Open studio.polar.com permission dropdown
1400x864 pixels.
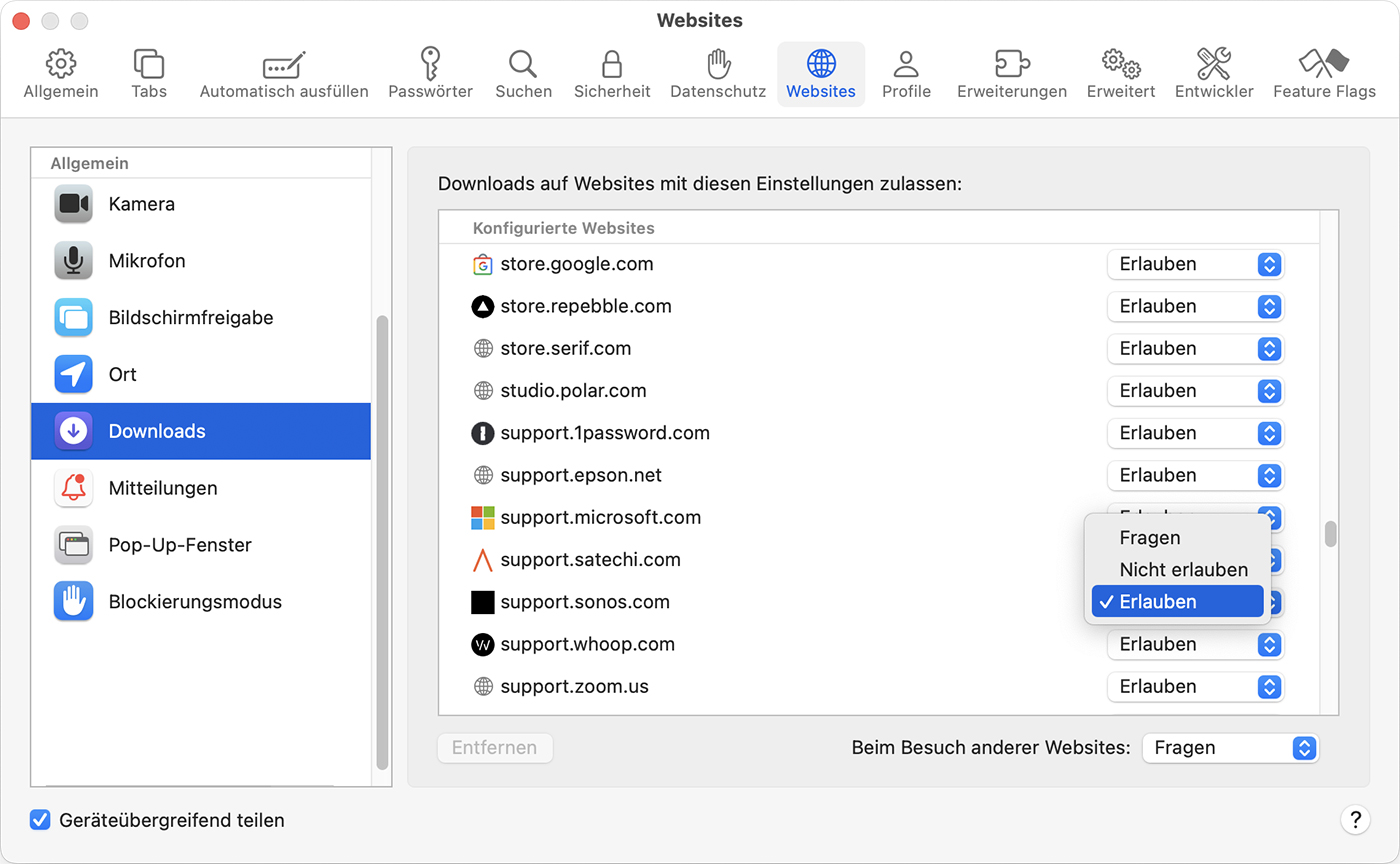coord(1195,391)
